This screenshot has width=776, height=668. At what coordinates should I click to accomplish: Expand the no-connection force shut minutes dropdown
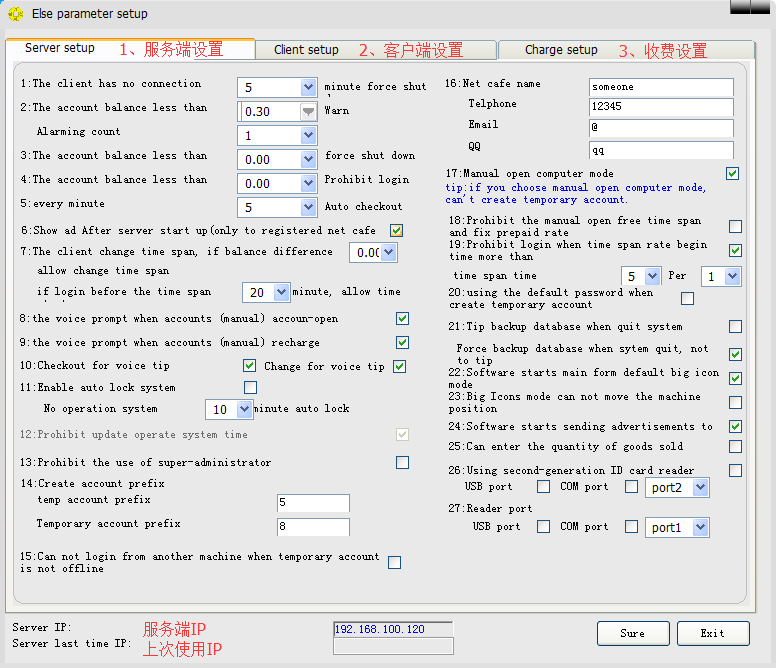click(x=308, y=88)
